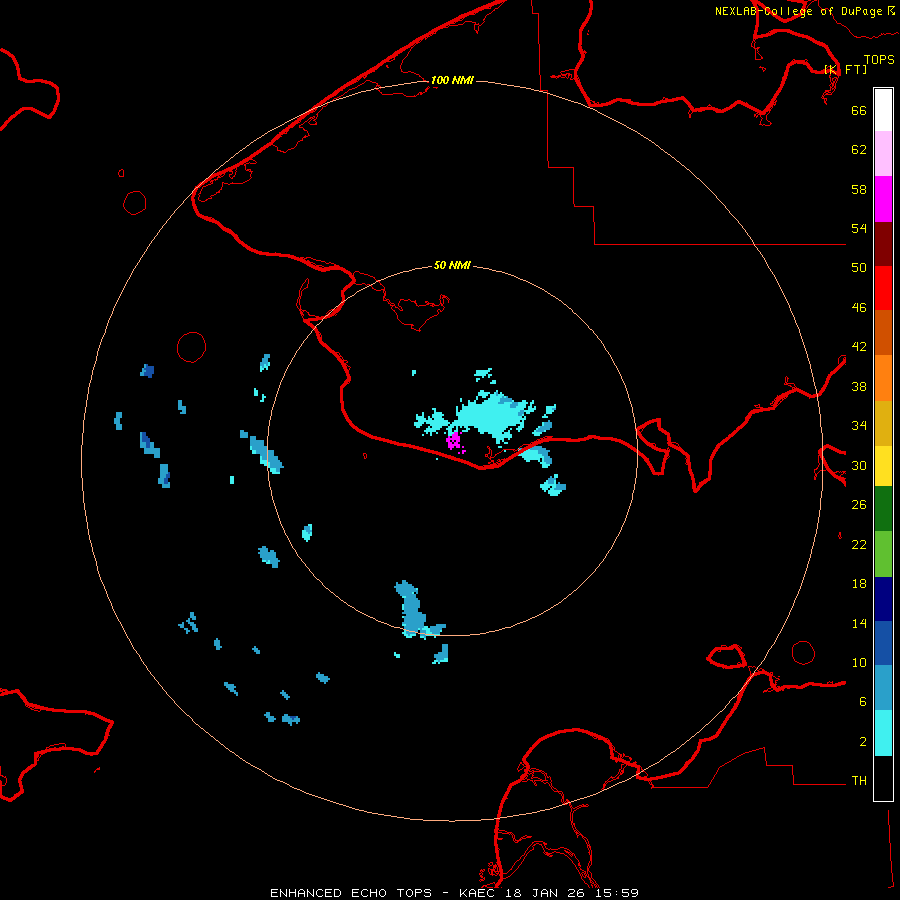Click the 10 value on the scale
The height and width of the screenshot is (900, 900).
(x=859, y=662)
